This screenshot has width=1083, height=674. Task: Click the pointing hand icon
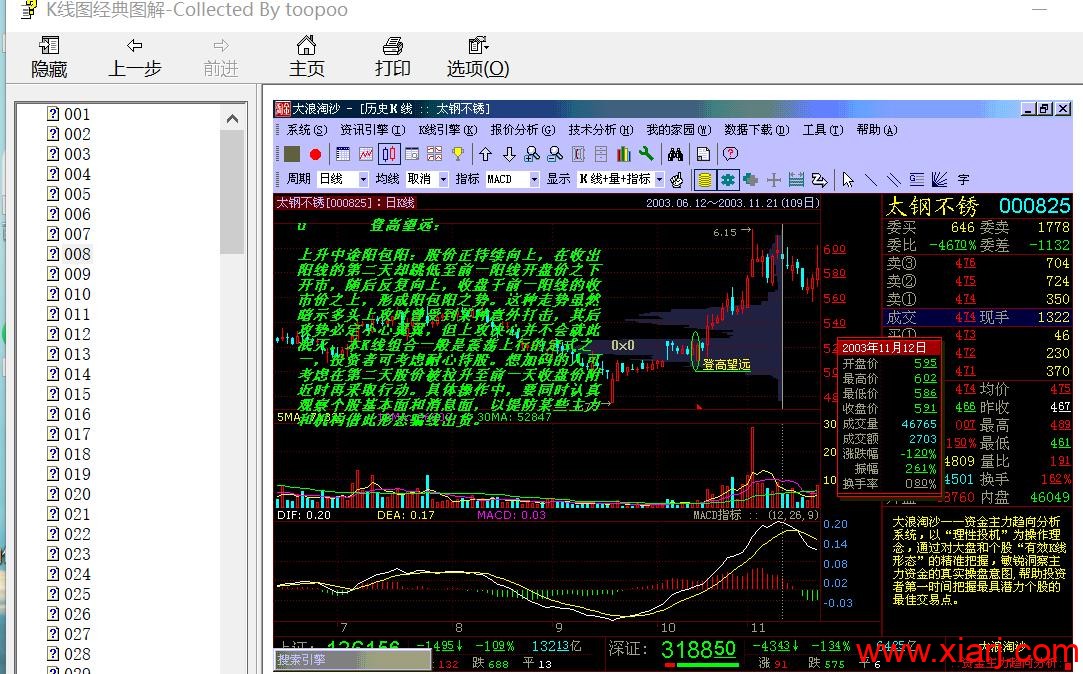[677, 180]
